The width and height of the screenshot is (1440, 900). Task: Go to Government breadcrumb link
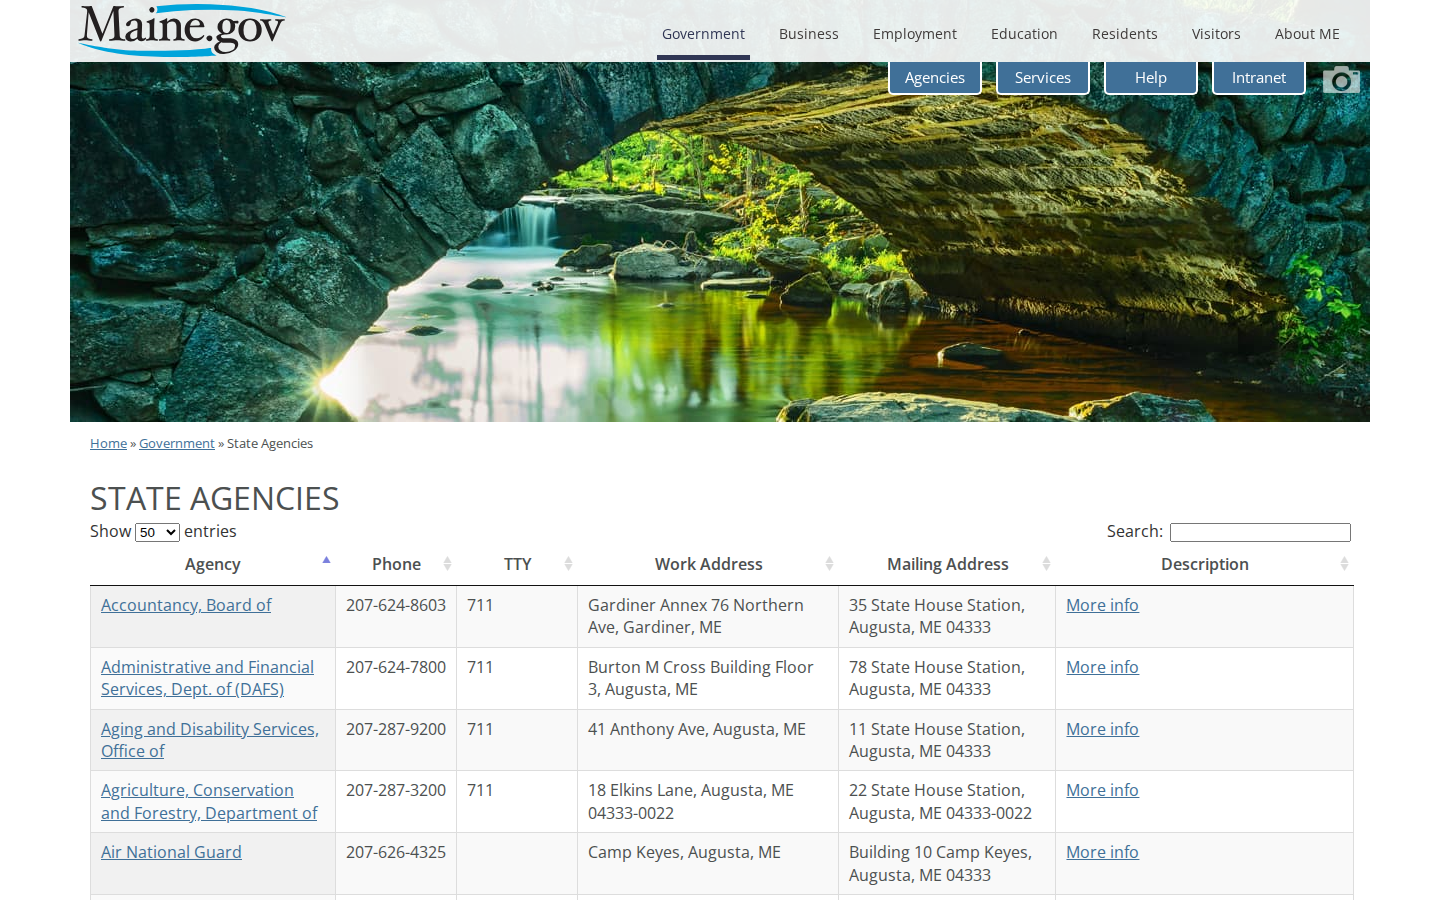(177, 444)
